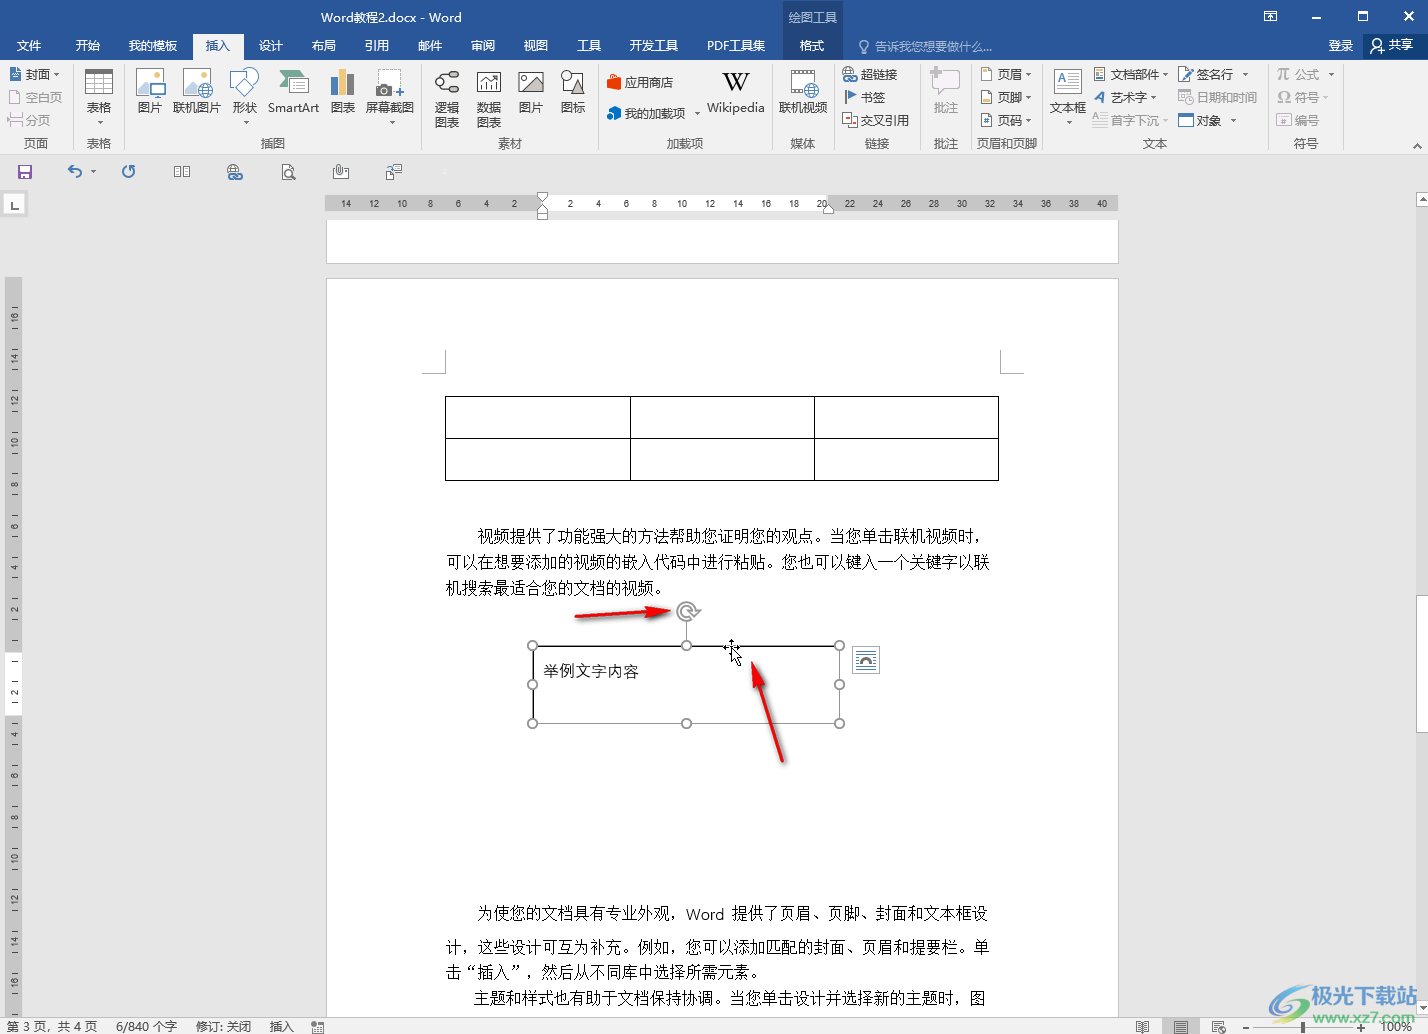
Task: Switch to PDF工具集 tab
Action: tap(736, 45)
